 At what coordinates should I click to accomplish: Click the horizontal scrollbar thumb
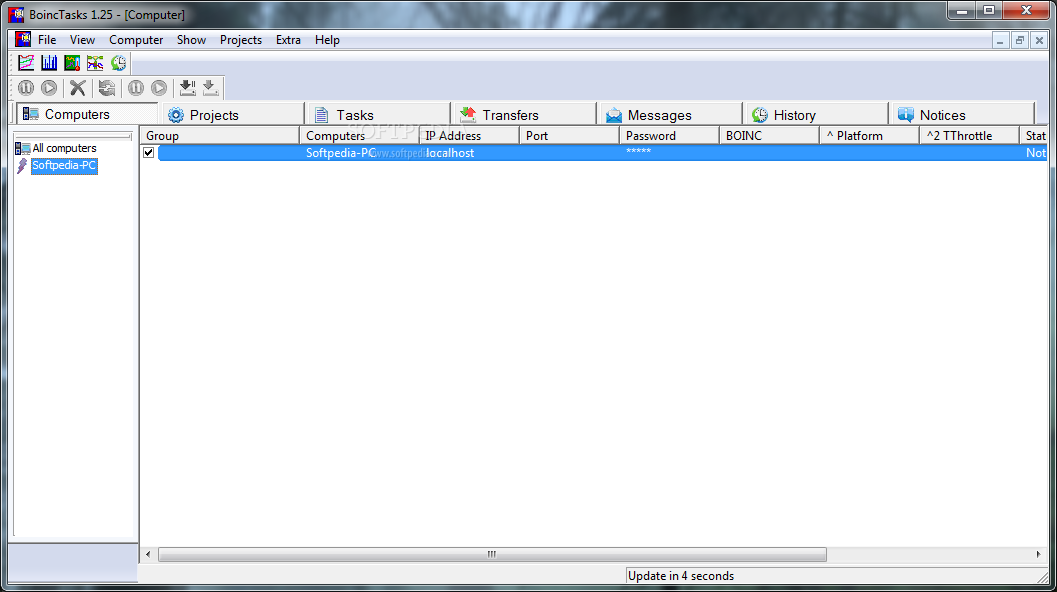tap(492, 554)
